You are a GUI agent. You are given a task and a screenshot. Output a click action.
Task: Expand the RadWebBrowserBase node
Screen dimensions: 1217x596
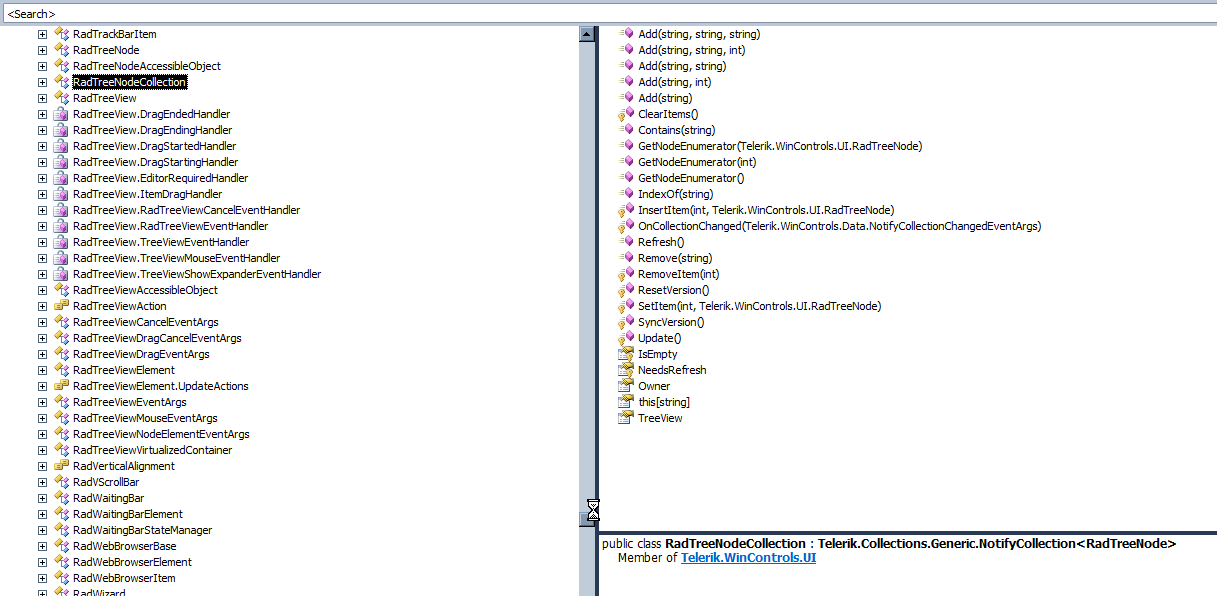pos(42,546)
